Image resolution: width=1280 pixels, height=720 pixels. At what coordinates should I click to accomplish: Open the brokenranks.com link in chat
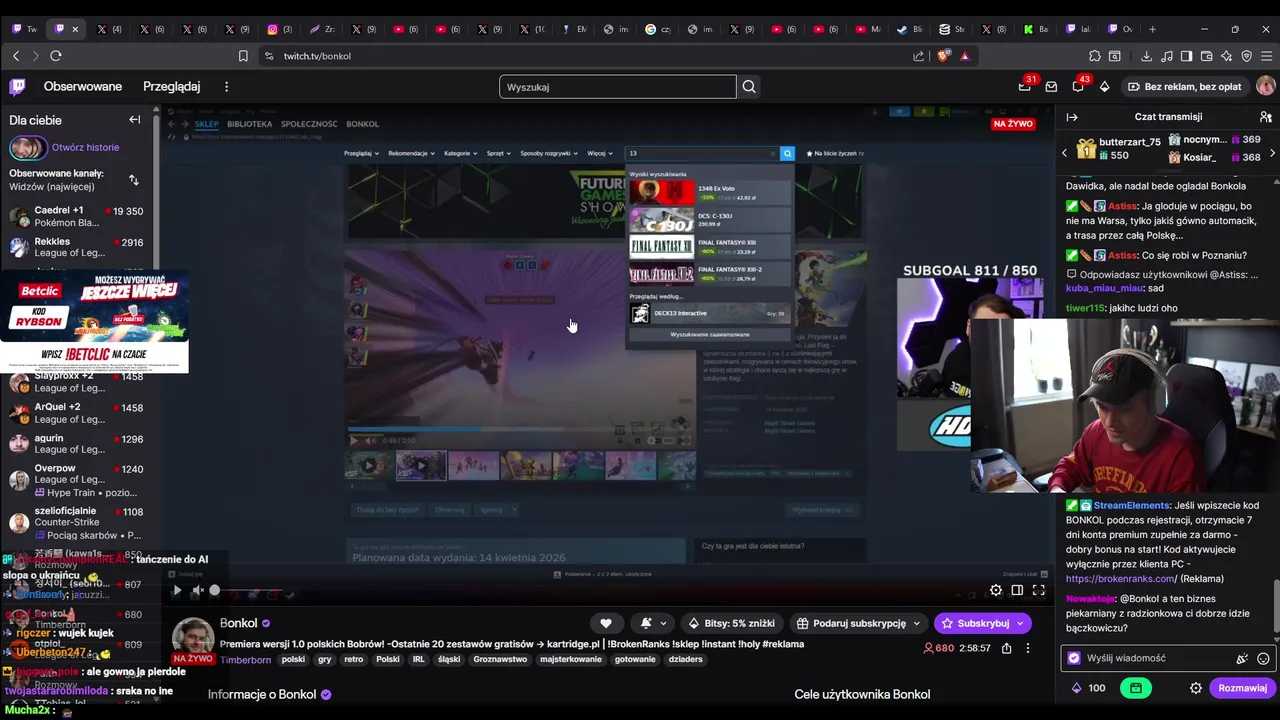tap(1122, 578)
